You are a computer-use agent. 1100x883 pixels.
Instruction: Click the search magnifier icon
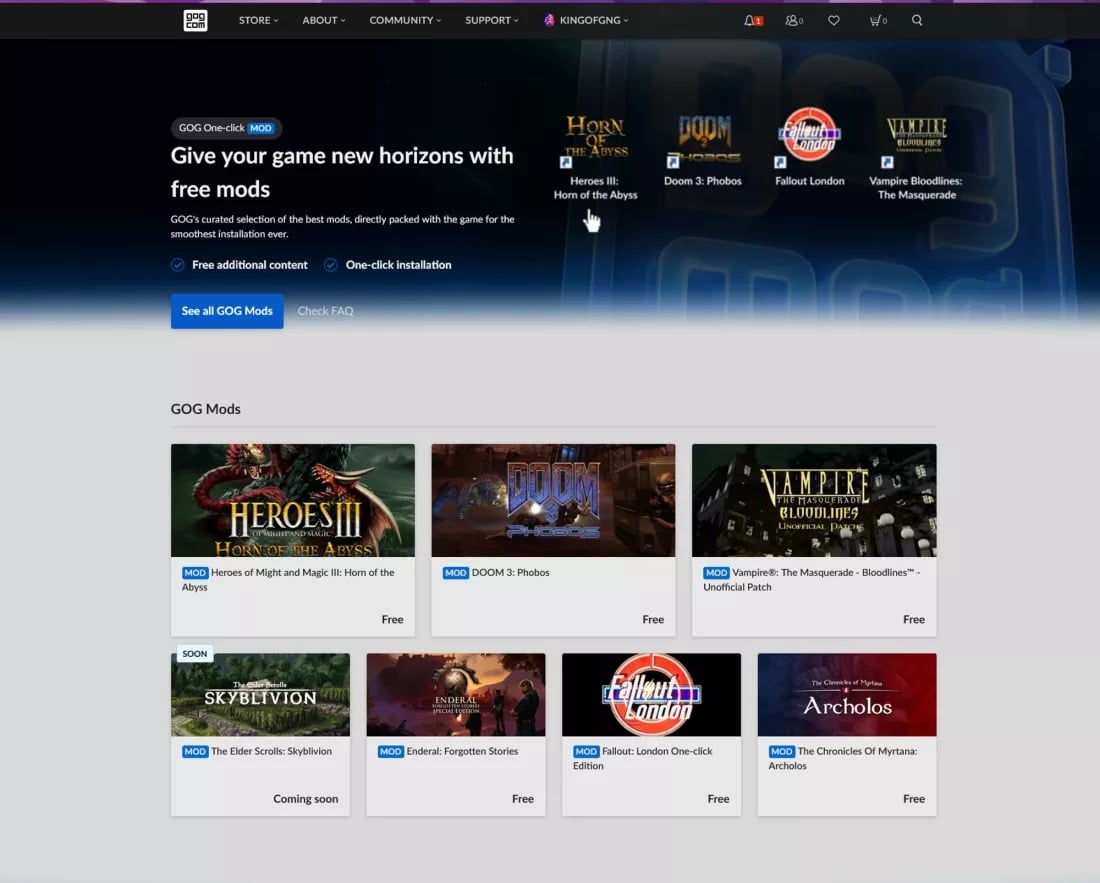coord(917,20)
